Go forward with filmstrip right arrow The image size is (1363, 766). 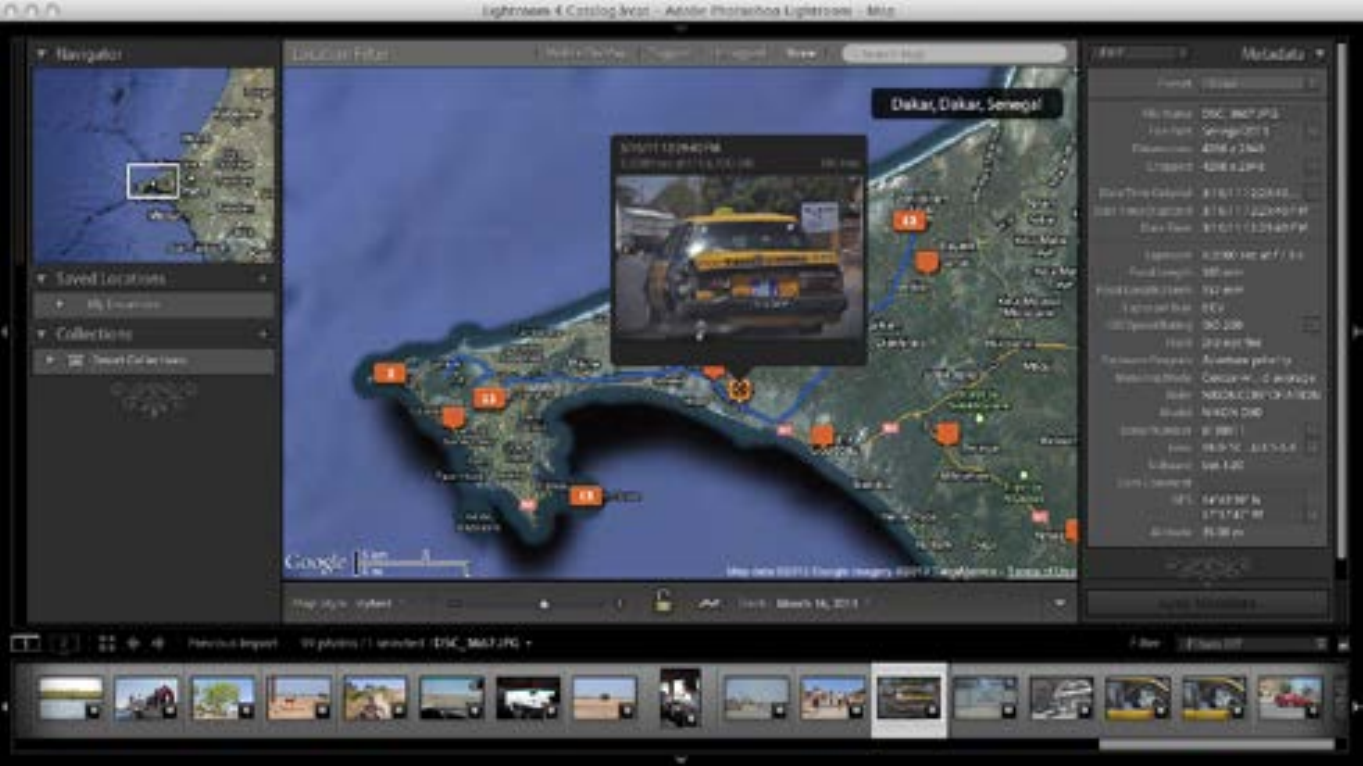coord(157,644)
